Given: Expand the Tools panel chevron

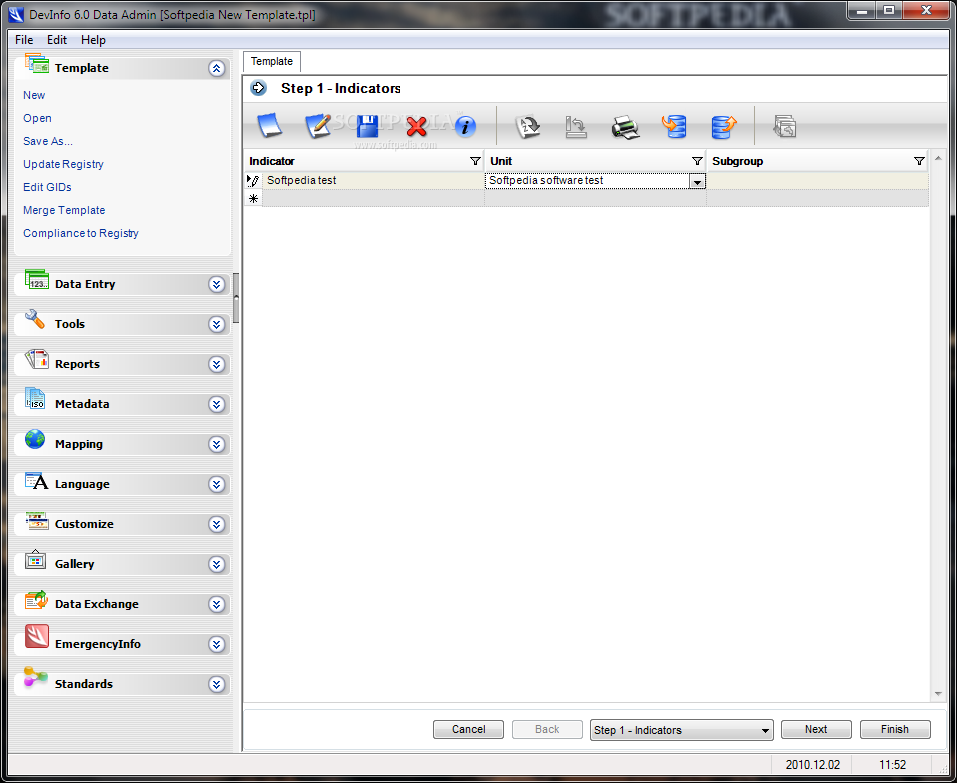Looking at the screenshot, I should (217, 324).
